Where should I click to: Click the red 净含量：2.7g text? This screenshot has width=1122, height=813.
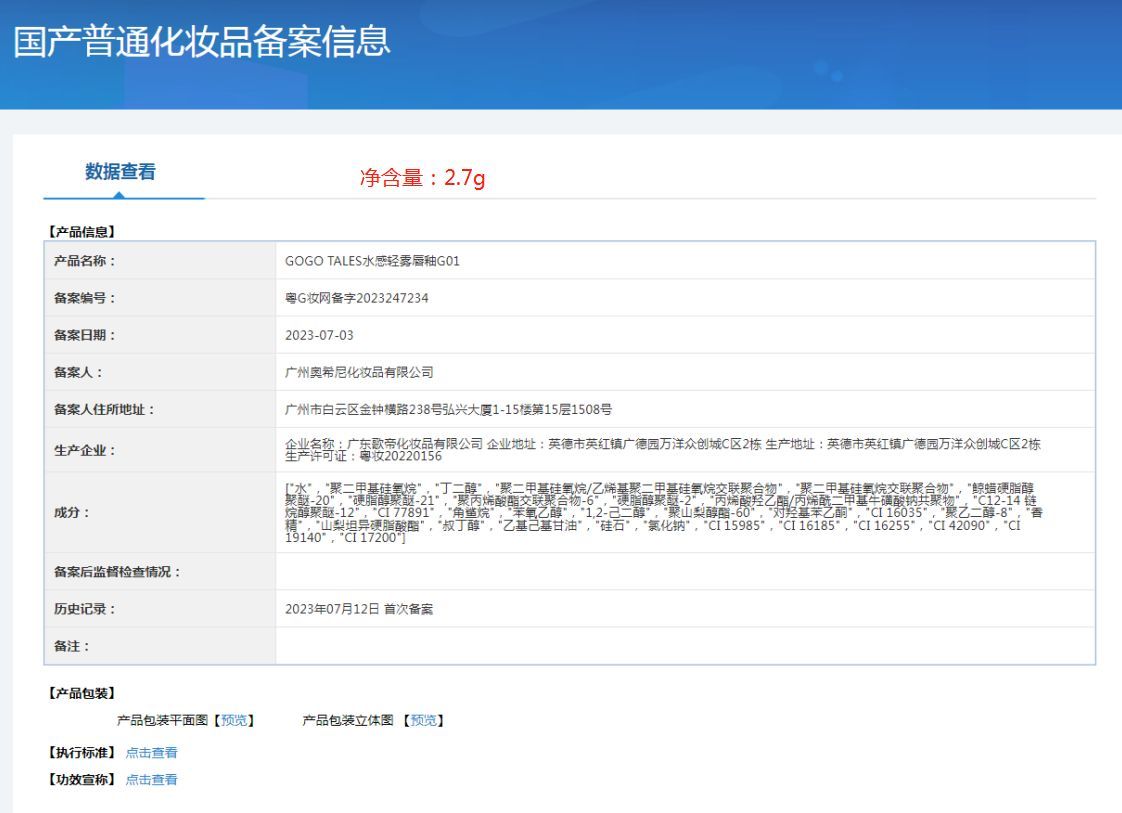(x=422, y=177)
